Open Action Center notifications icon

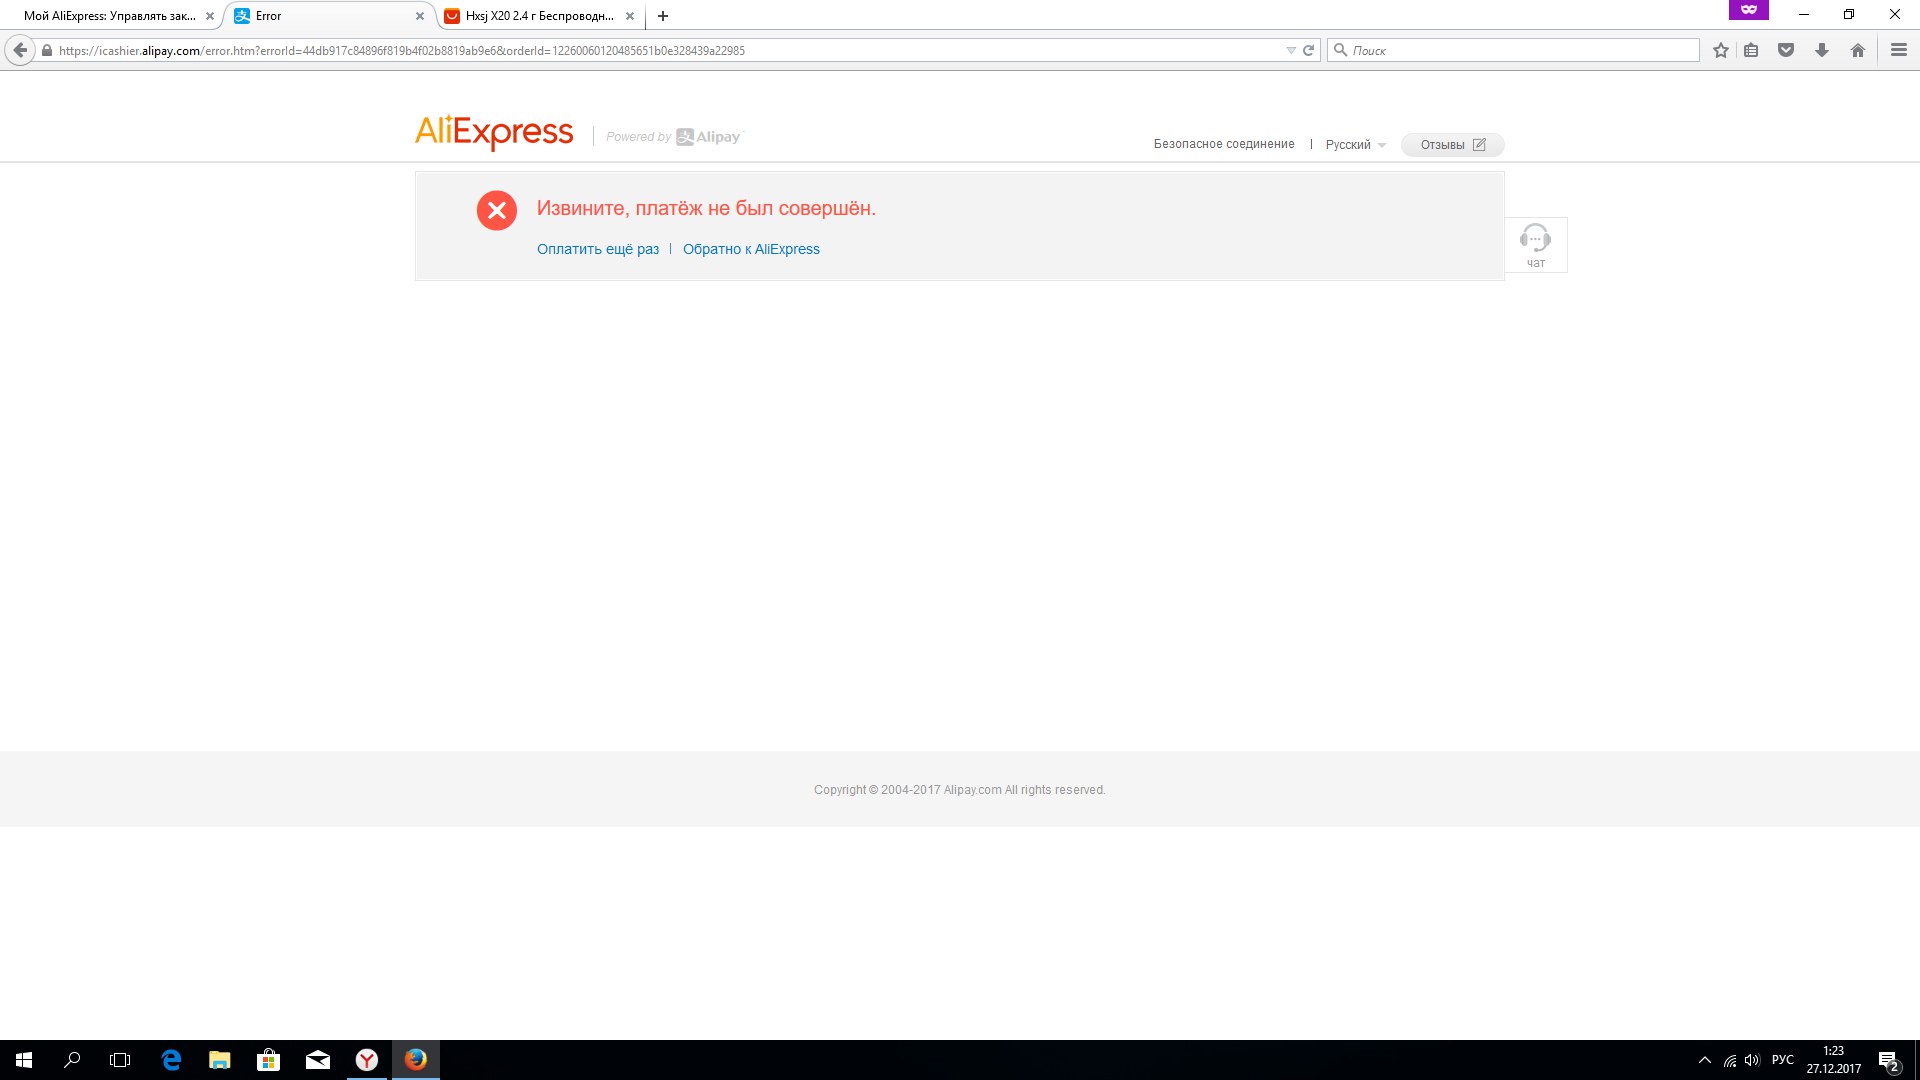(x=1889, y=1061)
